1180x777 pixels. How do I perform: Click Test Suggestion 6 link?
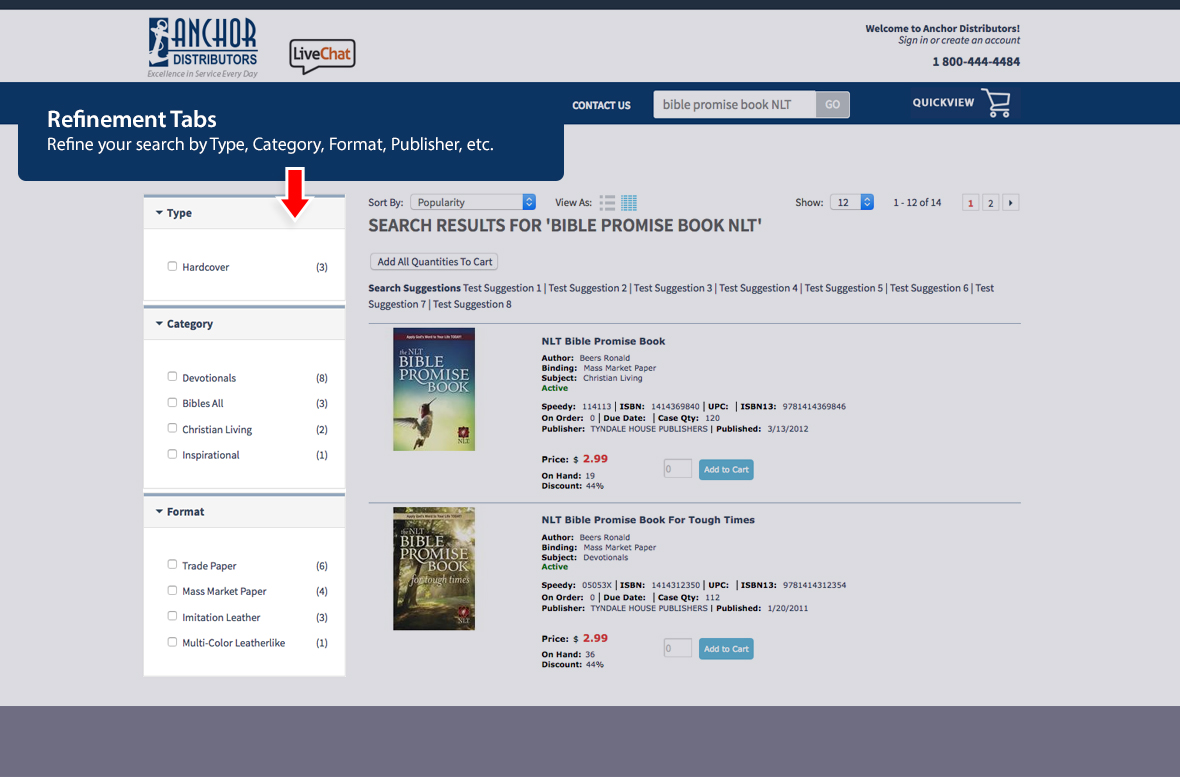coord(929,288)
